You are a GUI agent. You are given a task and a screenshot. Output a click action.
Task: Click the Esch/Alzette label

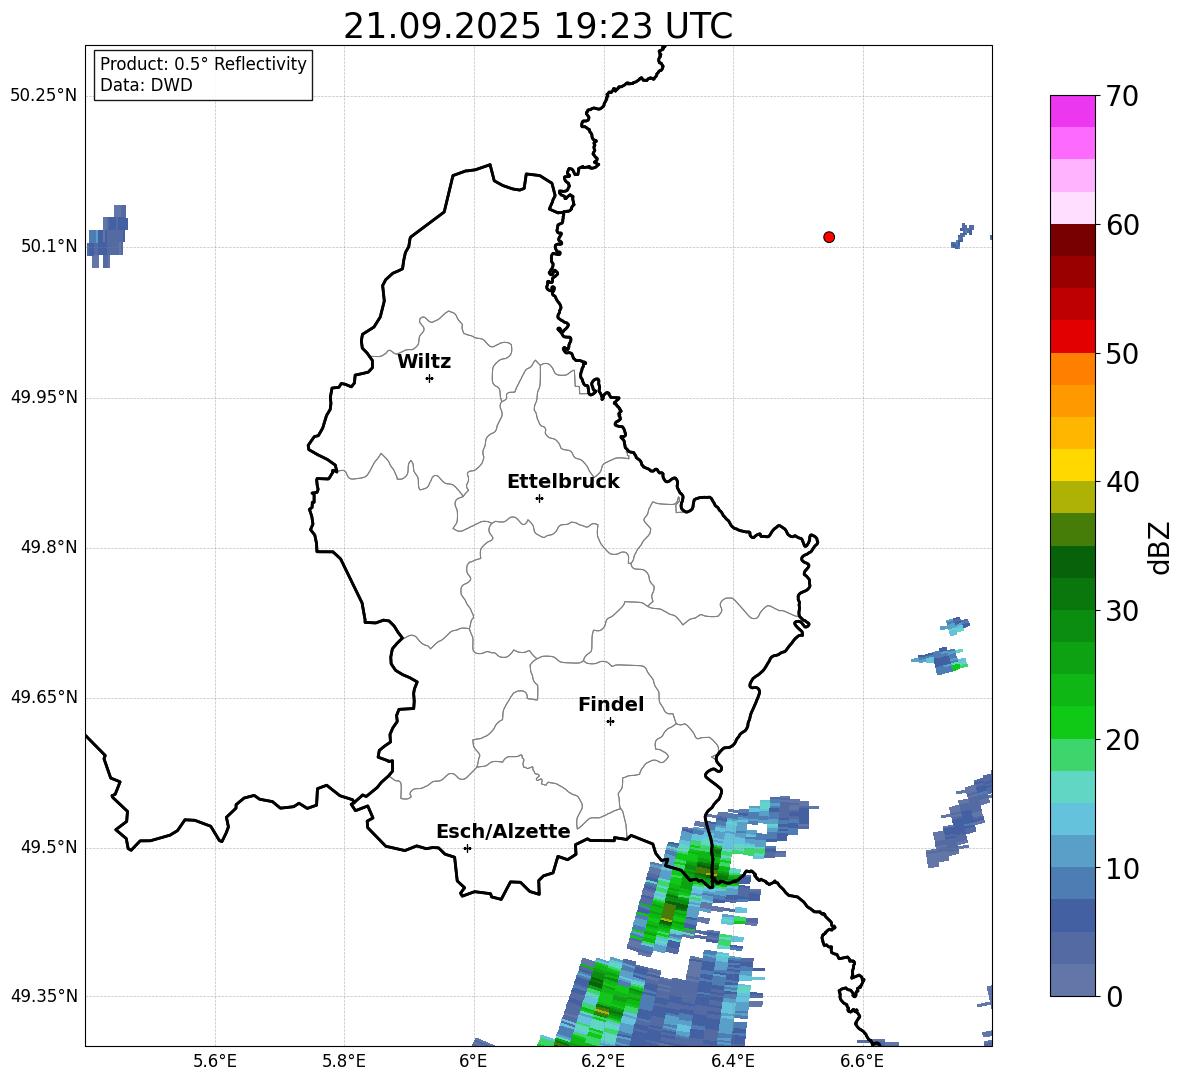tap(503, 831)
